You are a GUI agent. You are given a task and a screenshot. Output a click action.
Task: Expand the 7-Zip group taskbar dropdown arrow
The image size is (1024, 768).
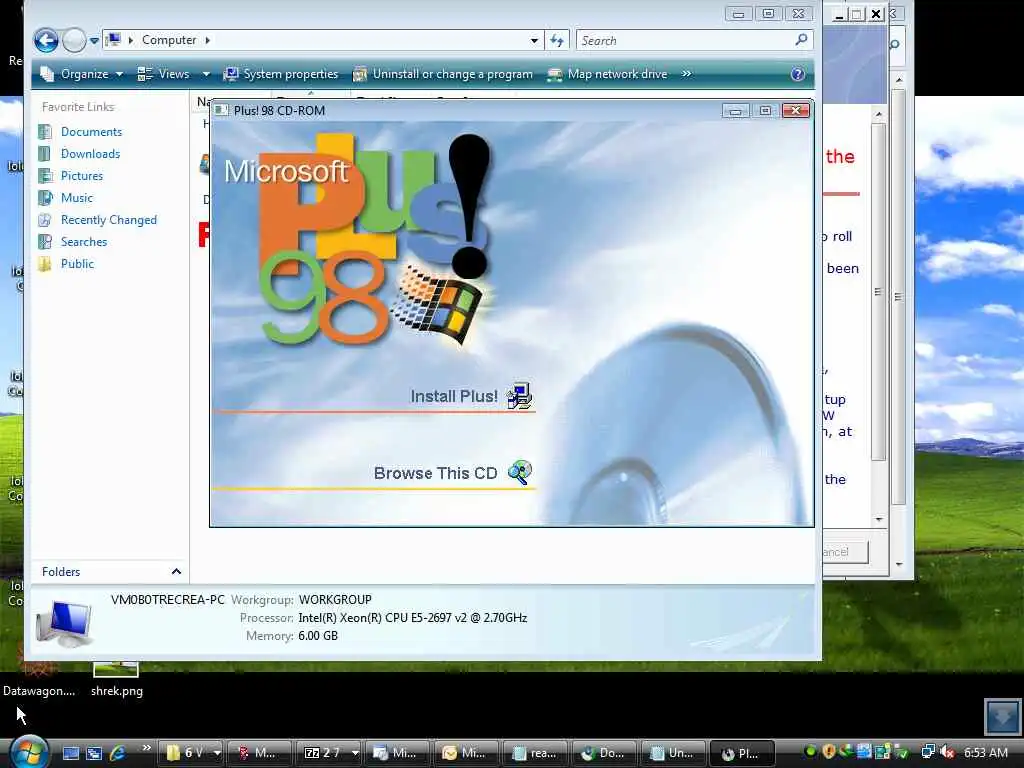[355, 753]
